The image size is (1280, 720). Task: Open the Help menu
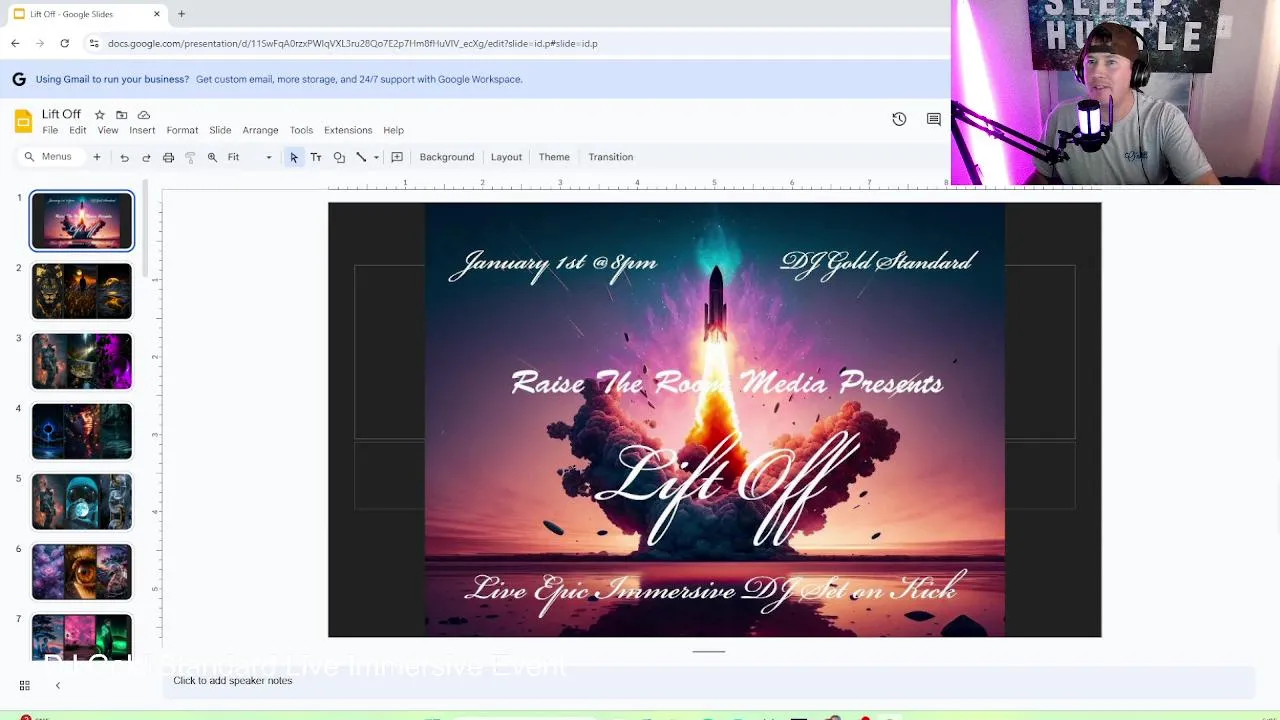[x=393, y=130]
